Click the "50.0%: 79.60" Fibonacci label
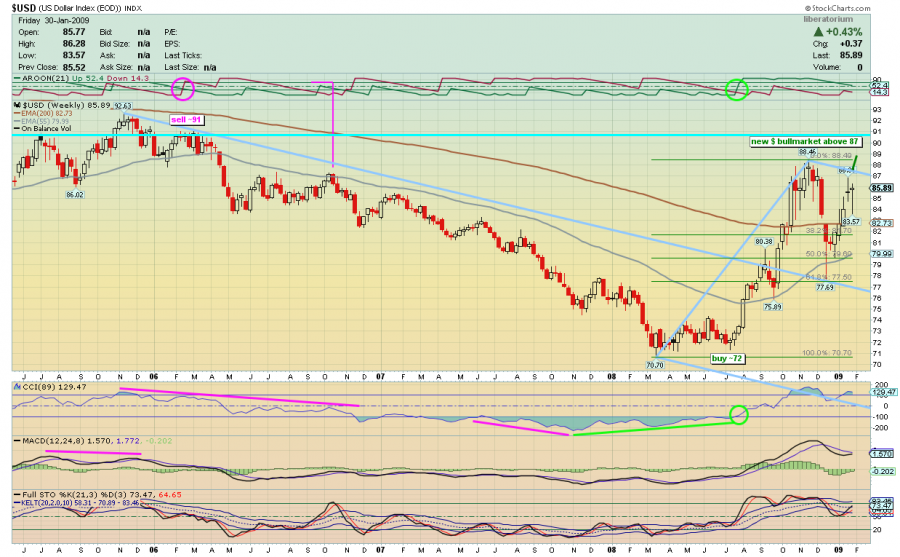900x557 pixels. [x=829, y=254]
